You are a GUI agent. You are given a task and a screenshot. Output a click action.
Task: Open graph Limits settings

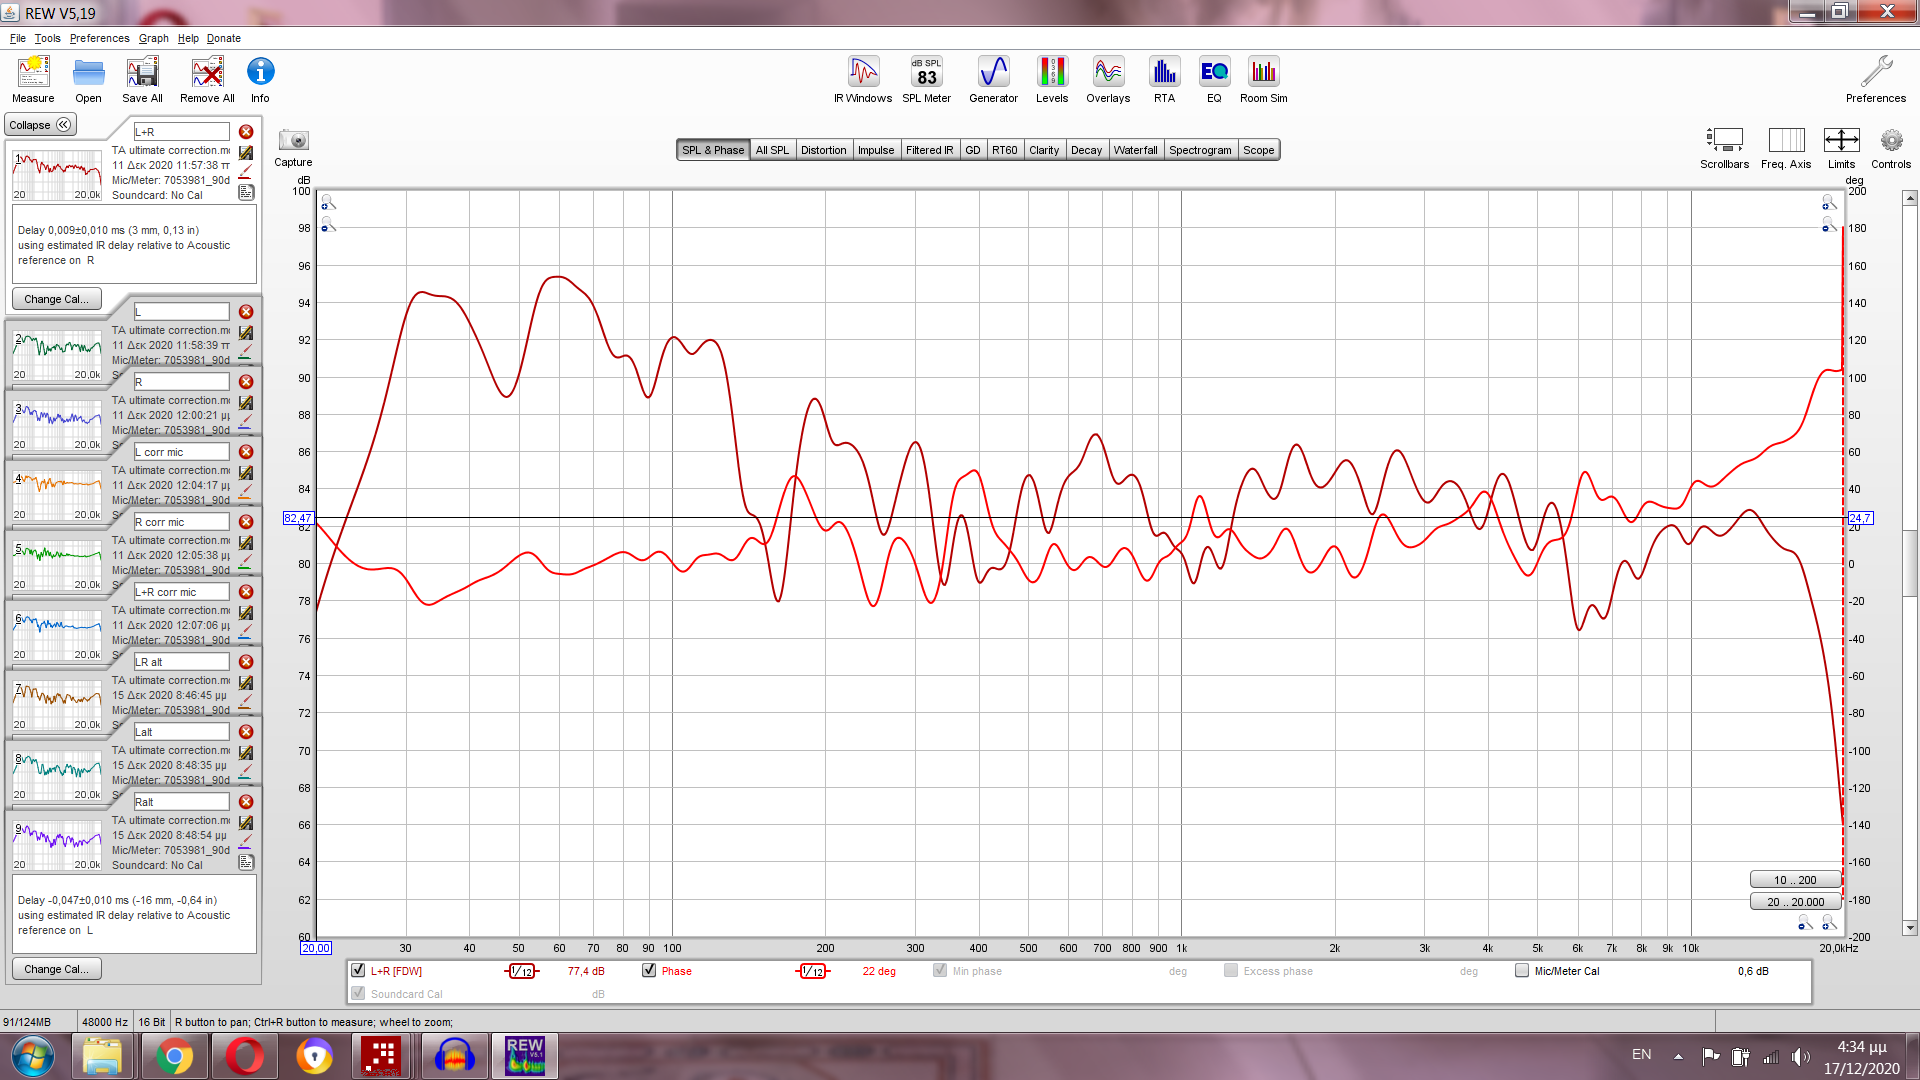1841,141
